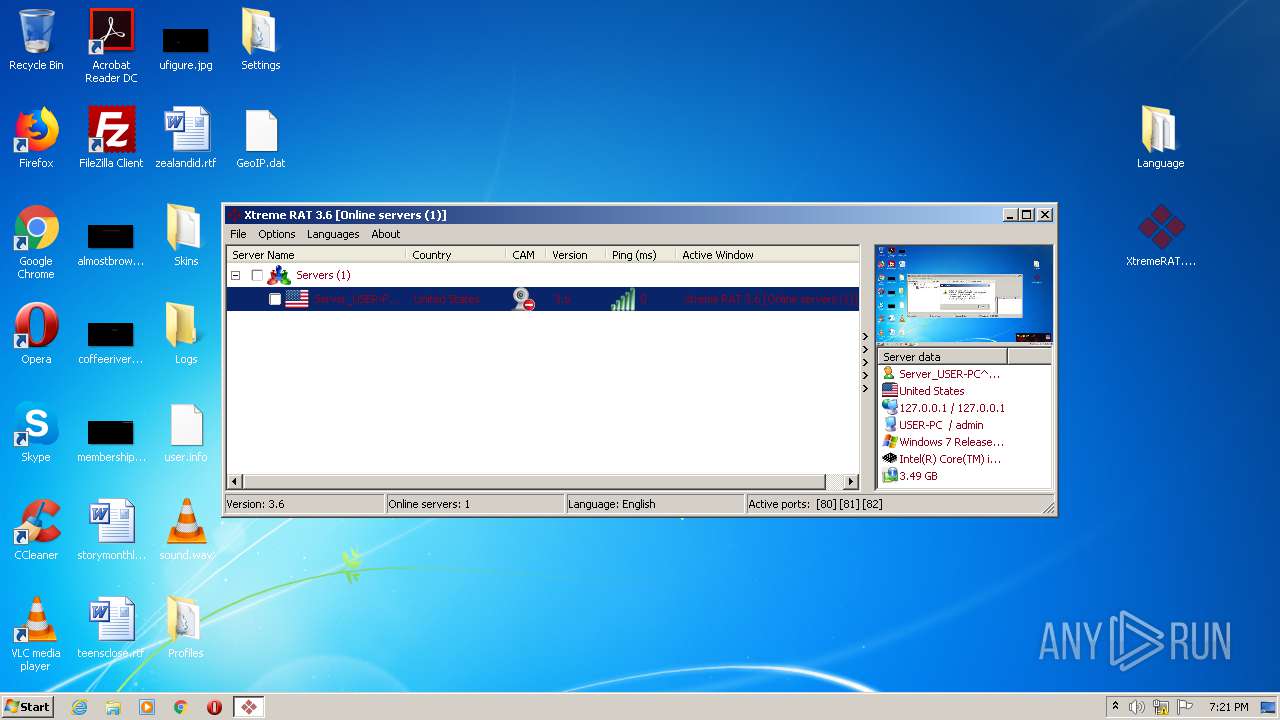Open zealandid.rtf document

186,138
